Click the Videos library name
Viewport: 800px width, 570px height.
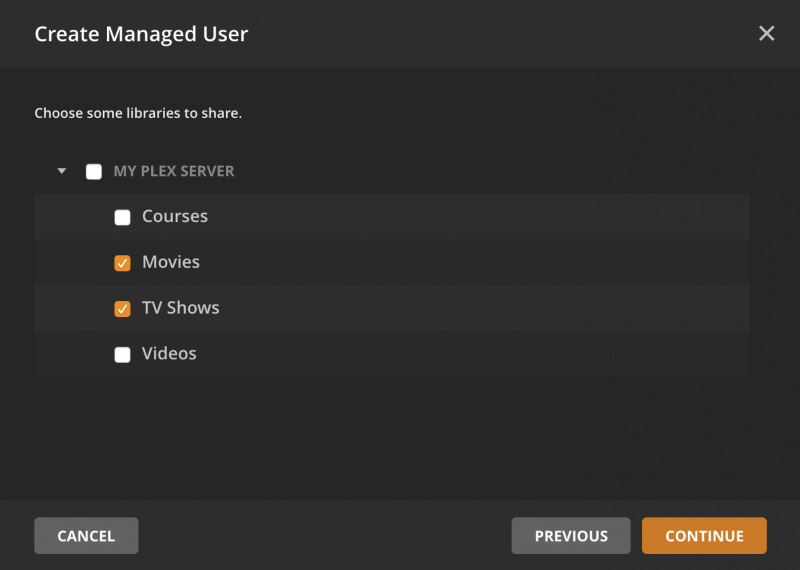169,353
